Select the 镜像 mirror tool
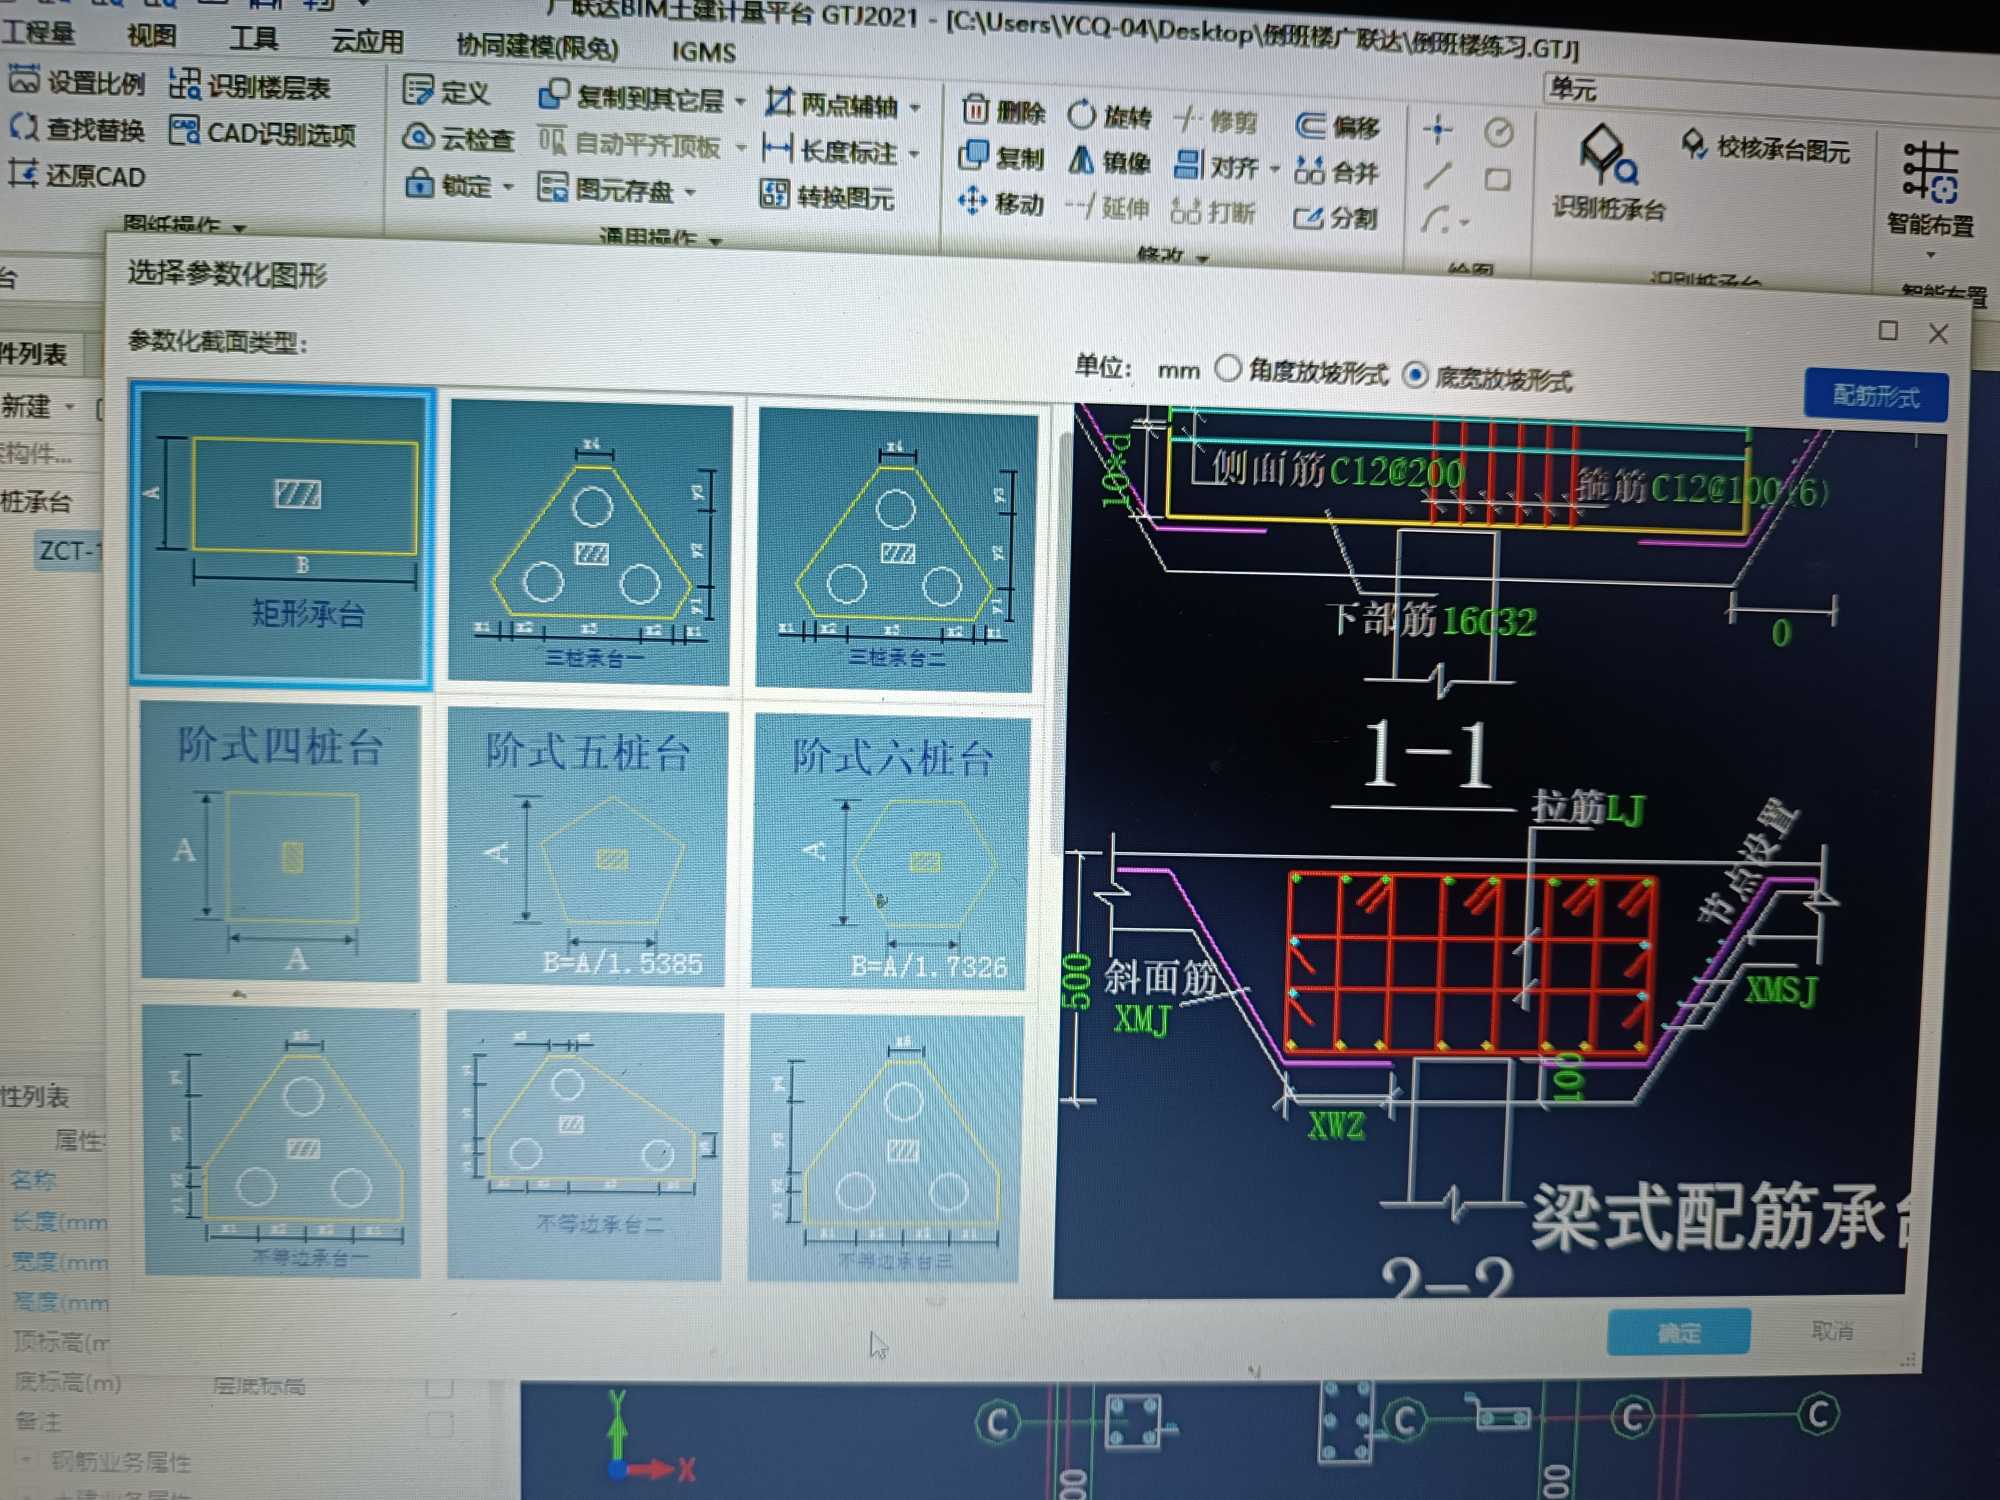Image resolution: width=2000 pixels, height=1500 pixels. click(1110, 161)
